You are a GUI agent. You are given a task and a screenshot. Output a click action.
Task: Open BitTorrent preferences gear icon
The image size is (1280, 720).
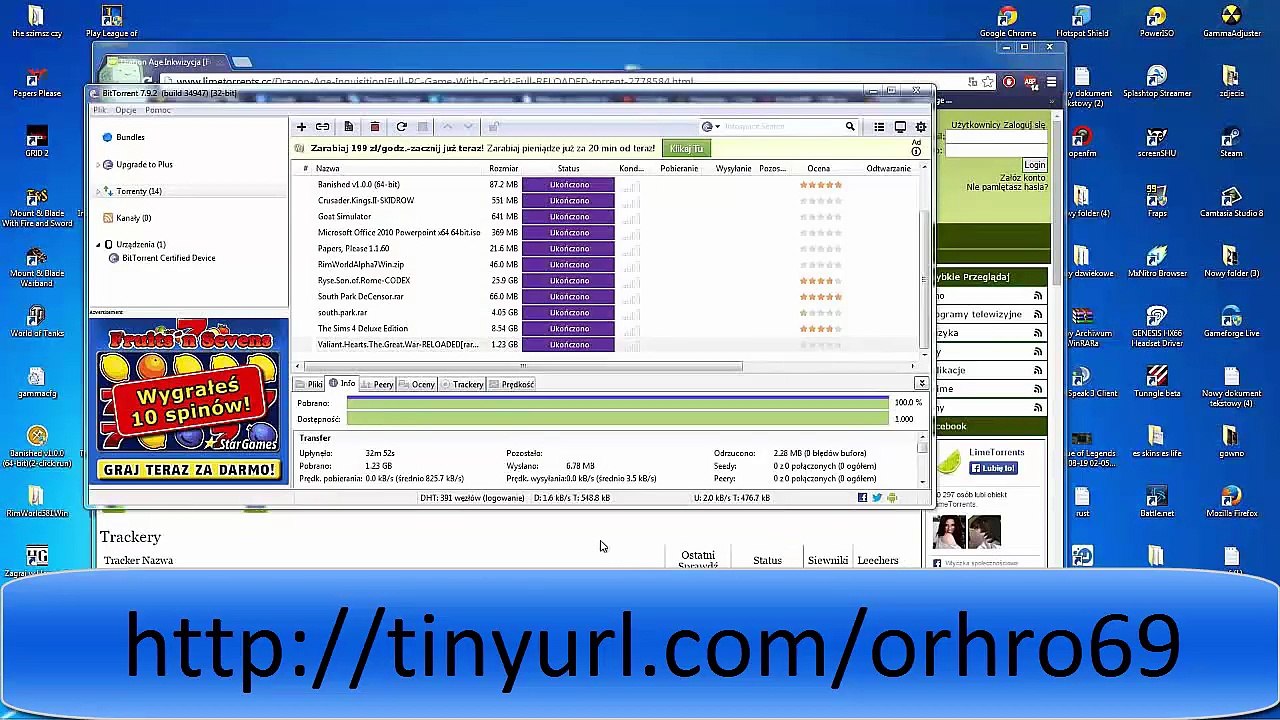point(921,127)
